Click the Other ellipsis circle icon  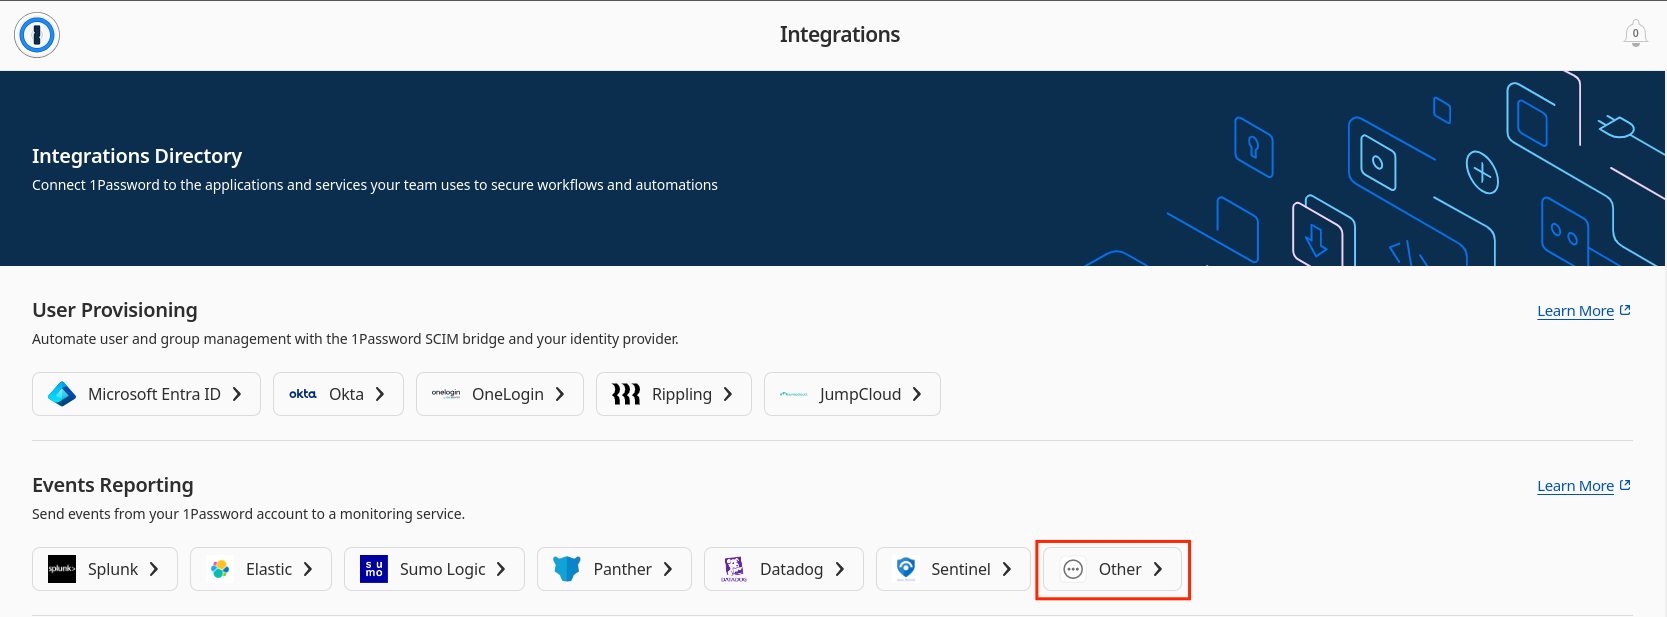[x=1073, y=569]
